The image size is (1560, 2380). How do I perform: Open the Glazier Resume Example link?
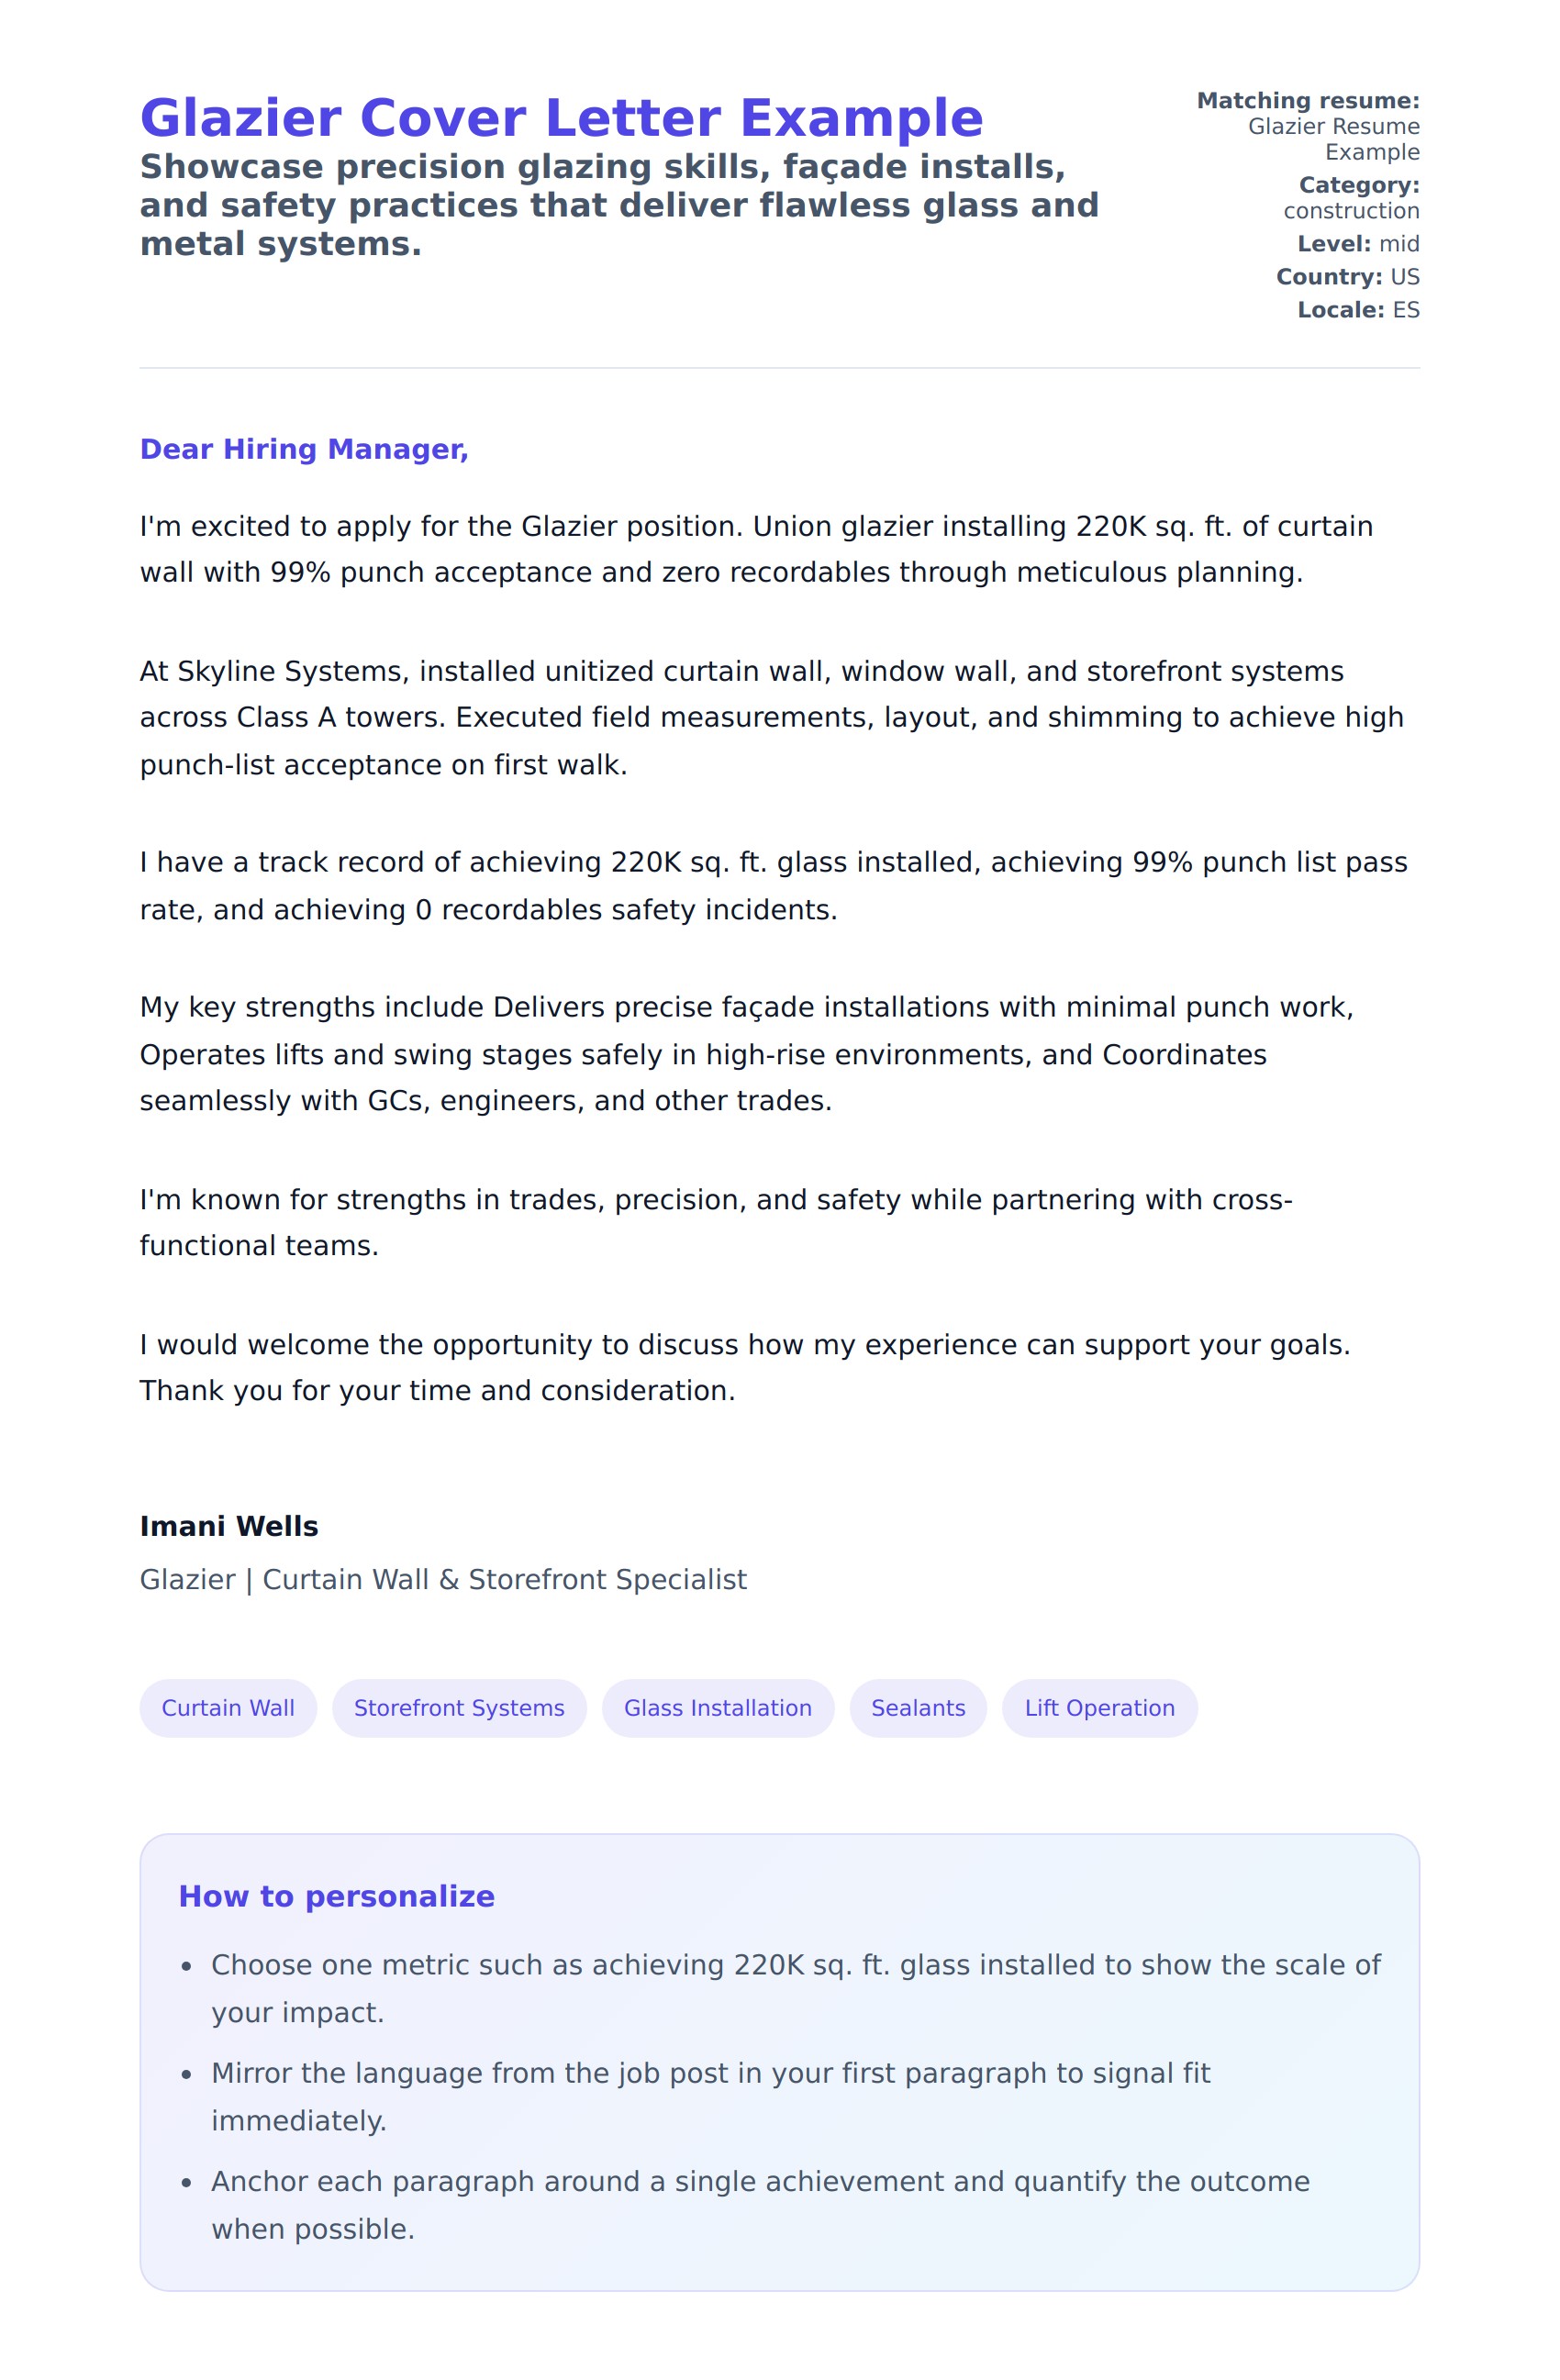[x=1333, y=139]
